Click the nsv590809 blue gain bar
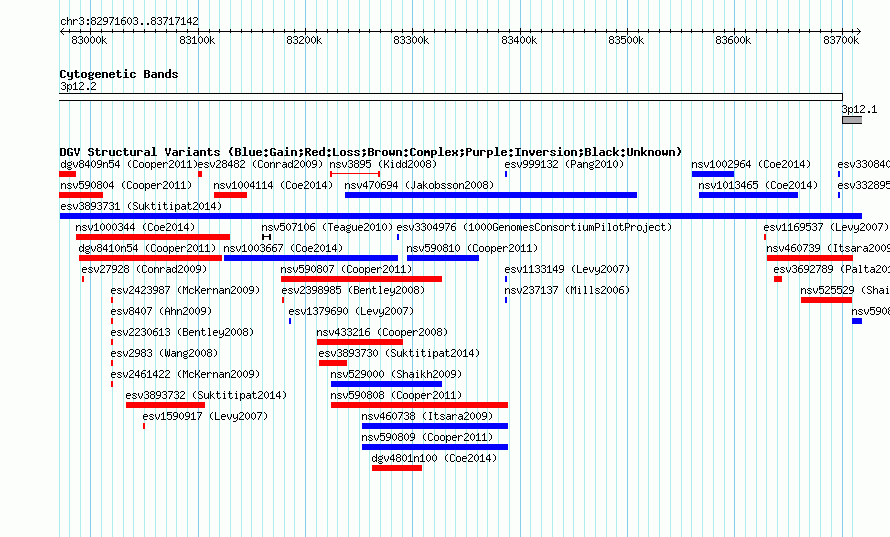 point(435,447)
